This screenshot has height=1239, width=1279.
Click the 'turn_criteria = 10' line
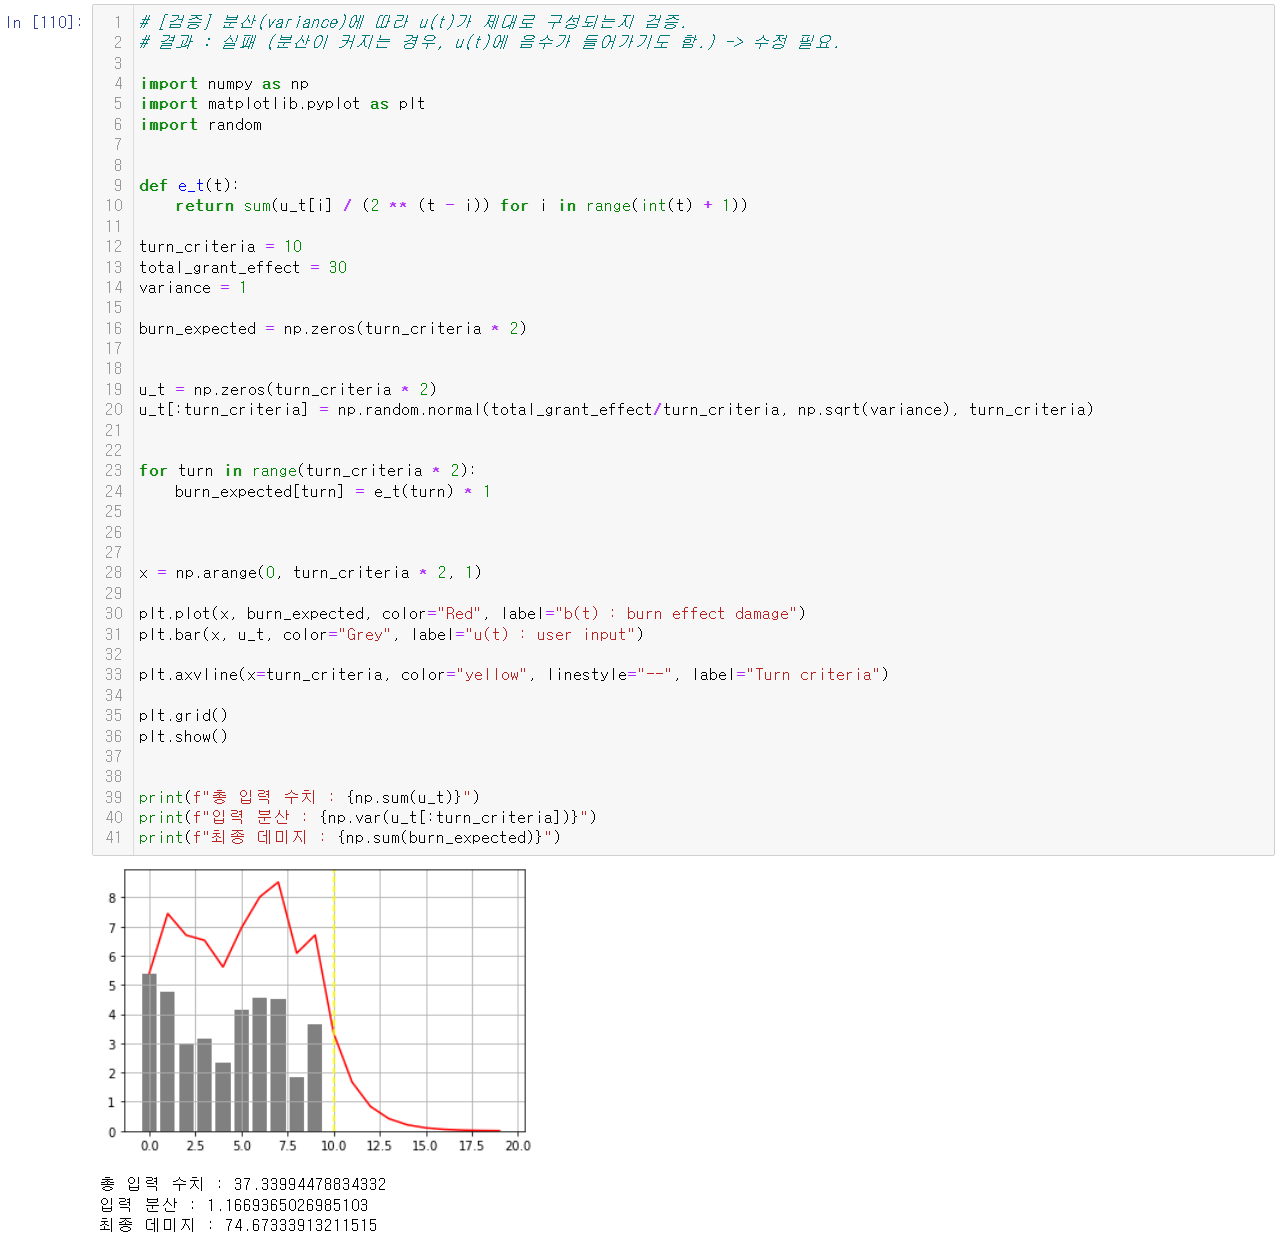[x=220, y=246]
